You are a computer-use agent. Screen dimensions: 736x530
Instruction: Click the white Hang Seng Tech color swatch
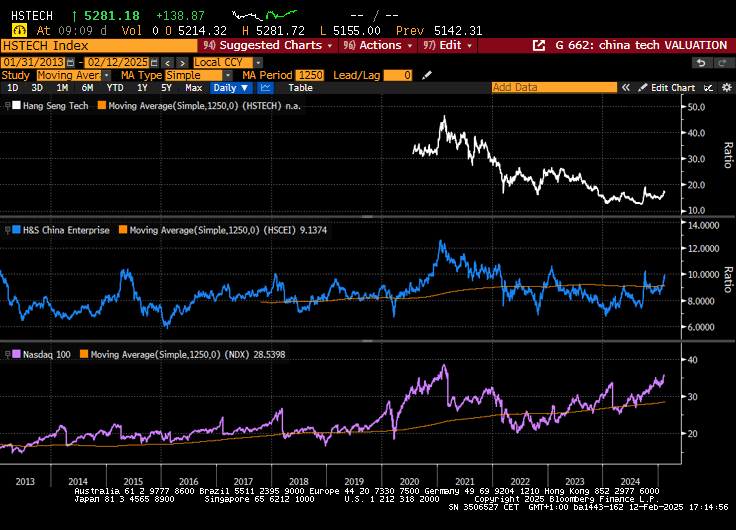16,105
